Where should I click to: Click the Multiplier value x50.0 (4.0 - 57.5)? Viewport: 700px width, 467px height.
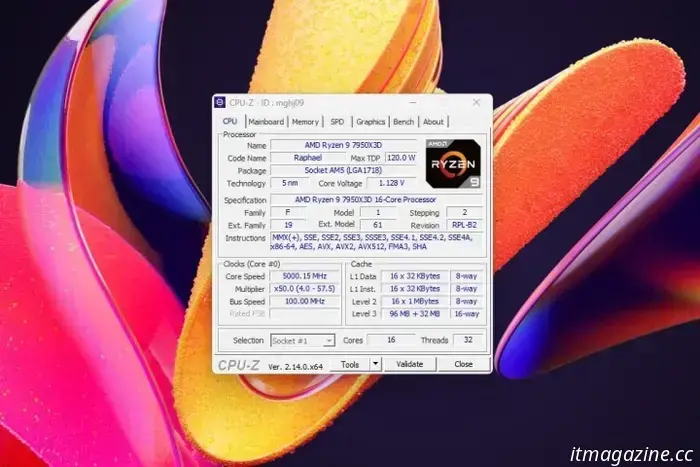(x=304, y=288)
